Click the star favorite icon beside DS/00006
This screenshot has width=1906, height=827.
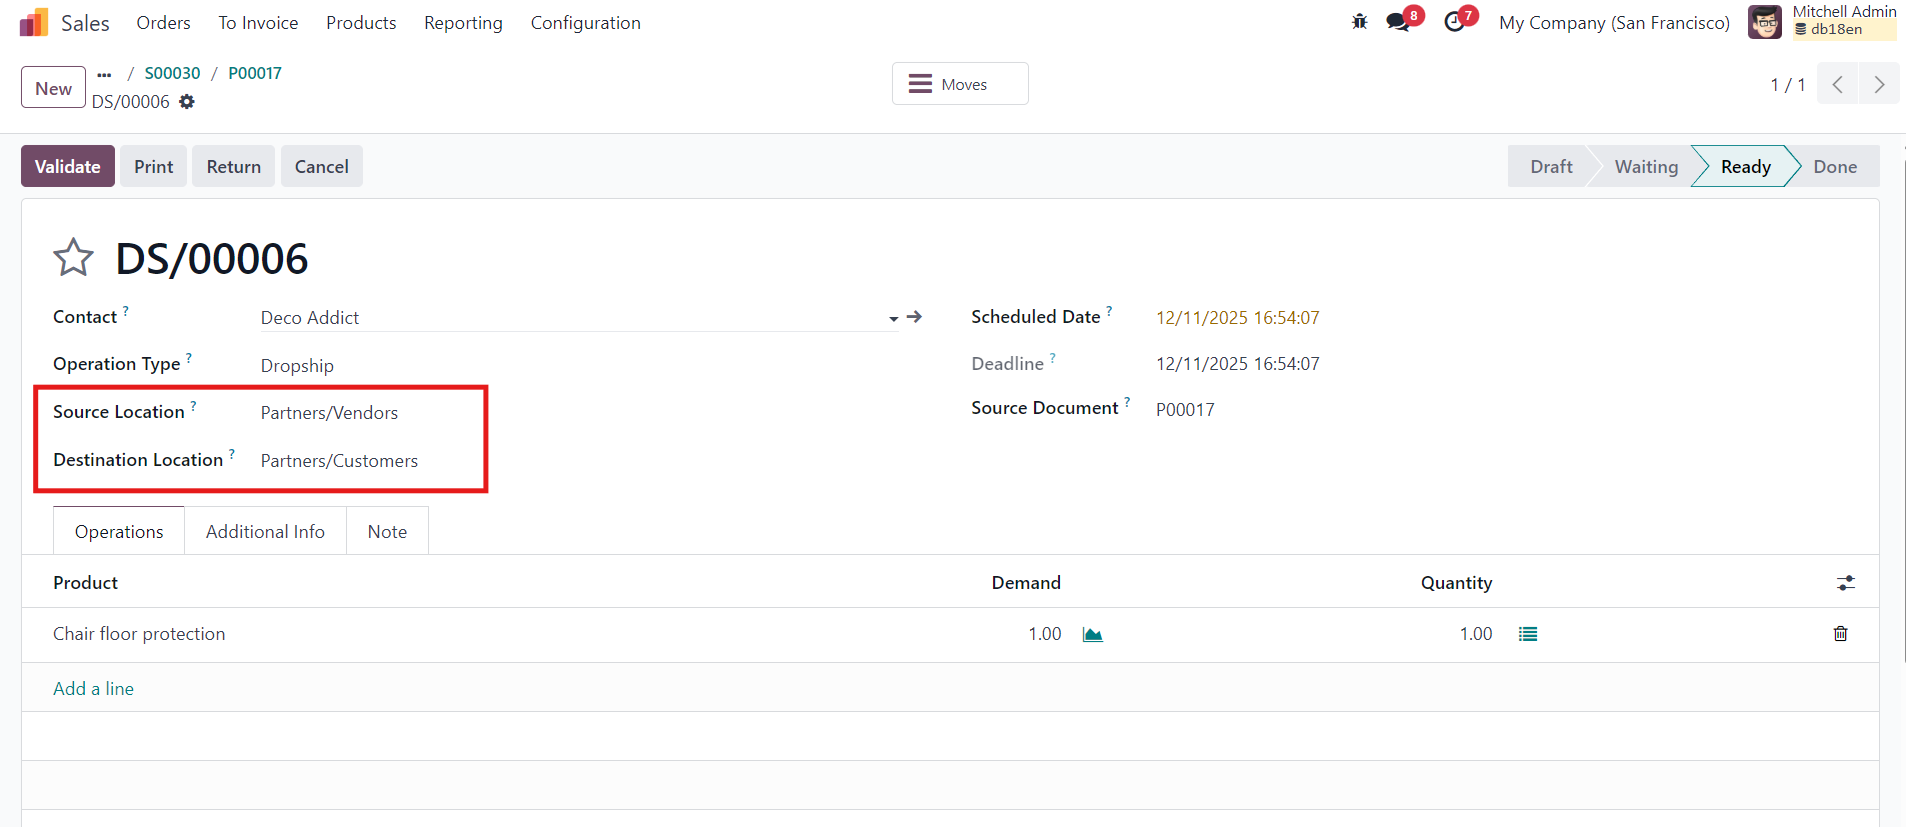pyautogui.click(x=73, y=258)
